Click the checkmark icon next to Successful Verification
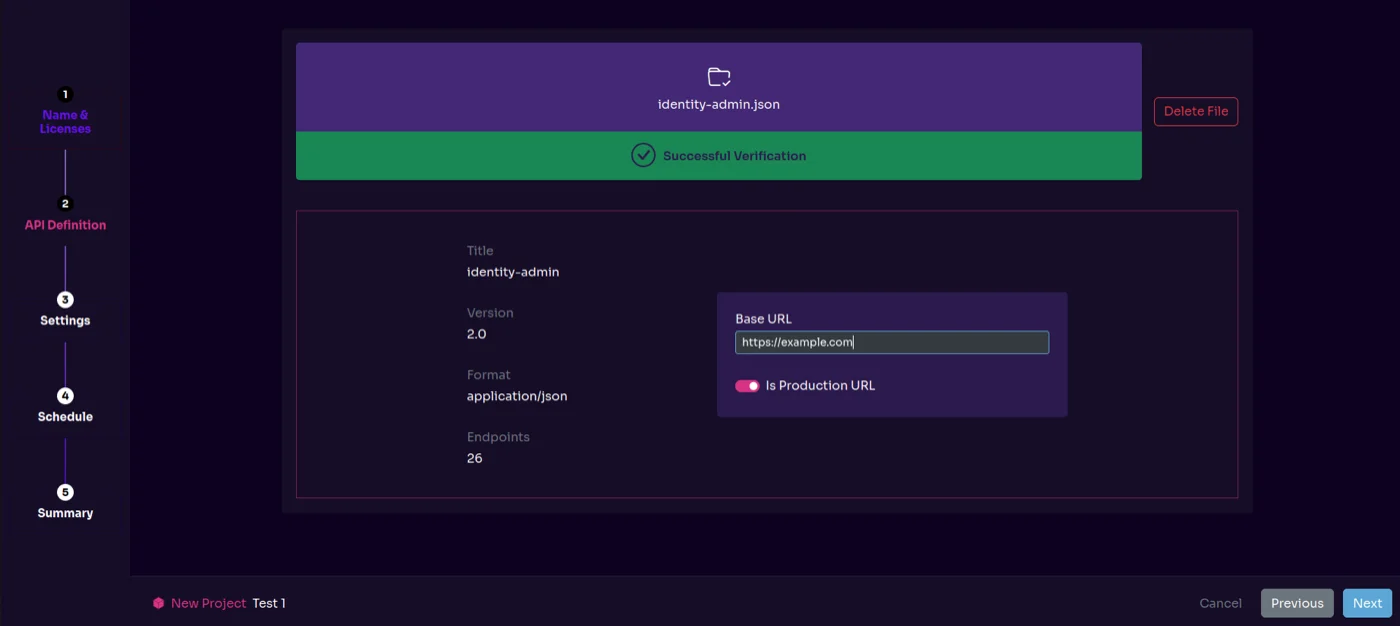1400x626 pixels. [x=643, y=156]
